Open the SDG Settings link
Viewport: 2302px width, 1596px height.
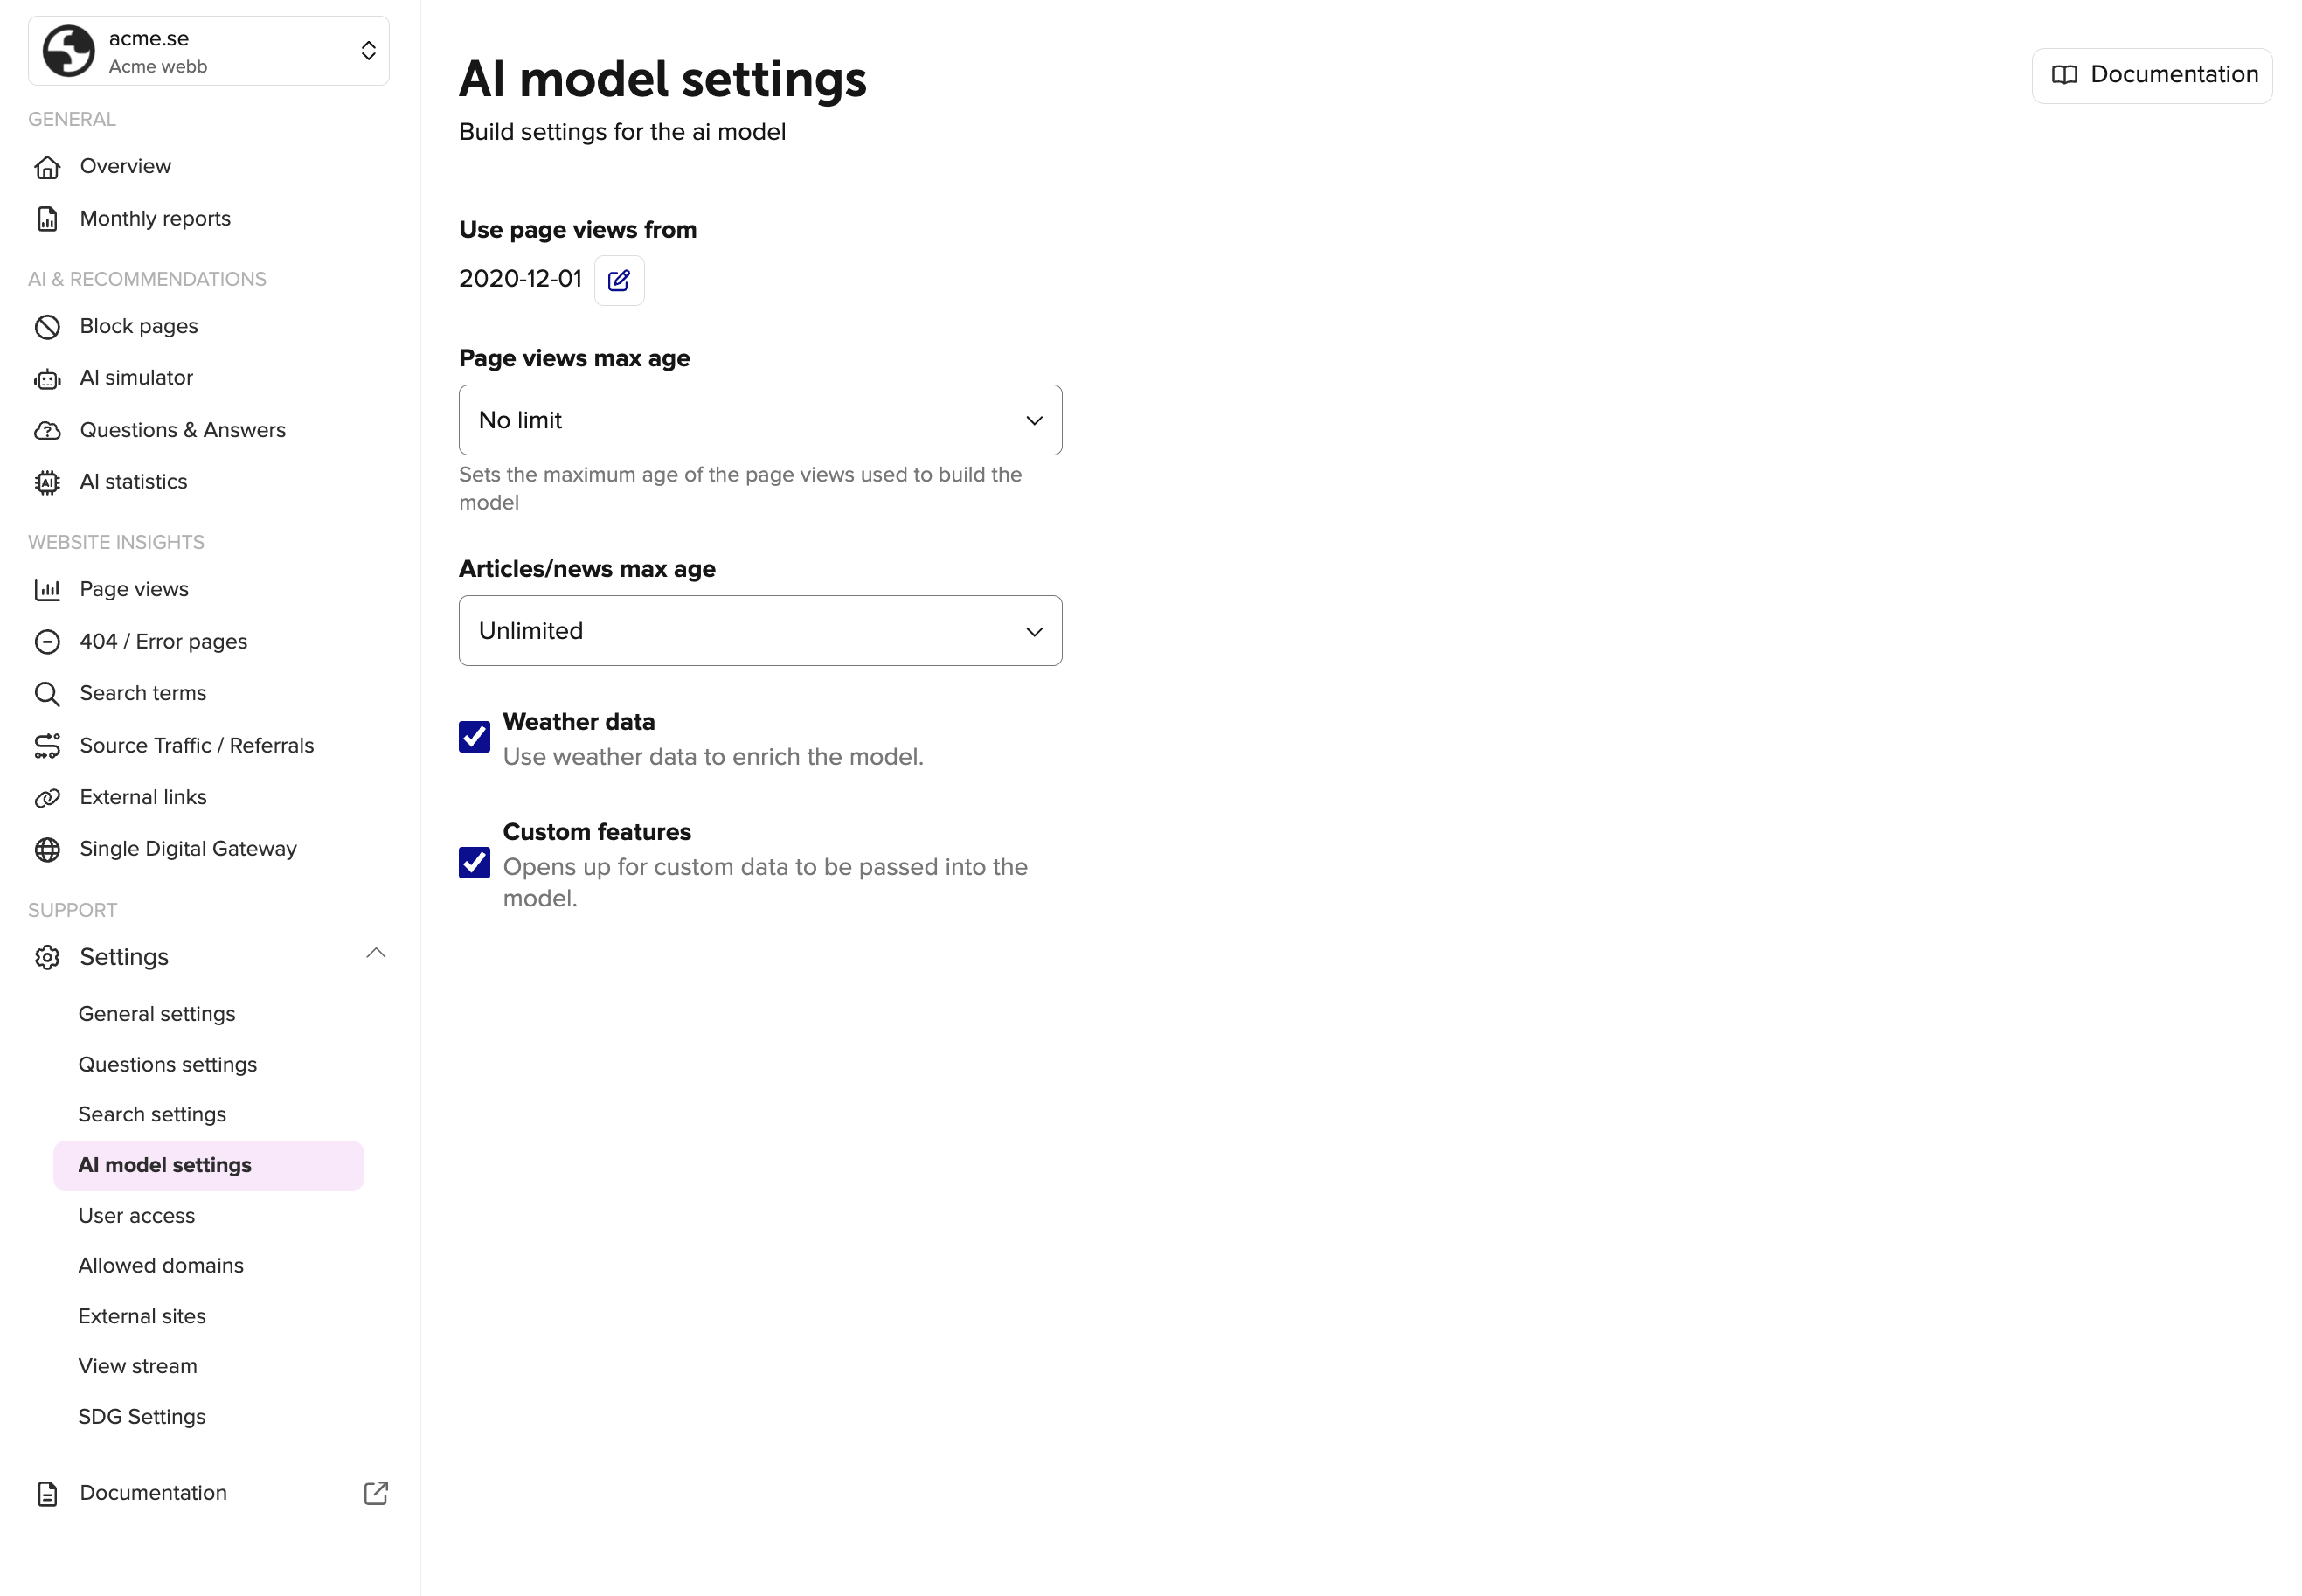coord(142,1417)
